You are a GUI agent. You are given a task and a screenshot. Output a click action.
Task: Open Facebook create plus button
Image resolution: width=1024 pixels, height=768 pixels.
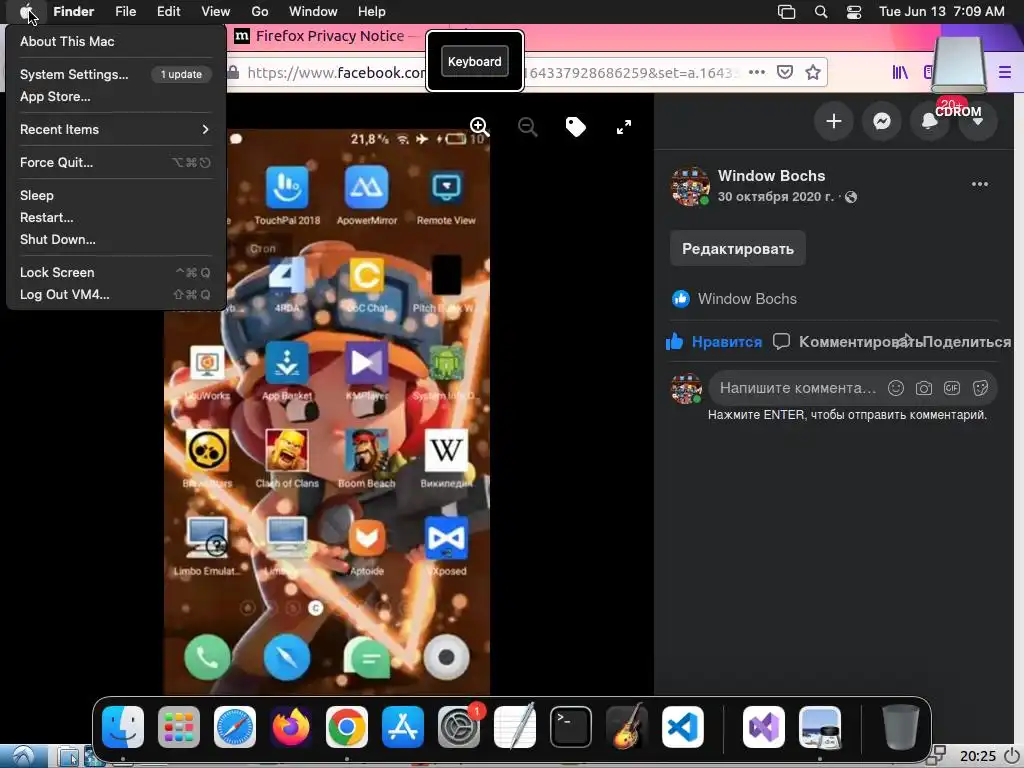833,121
